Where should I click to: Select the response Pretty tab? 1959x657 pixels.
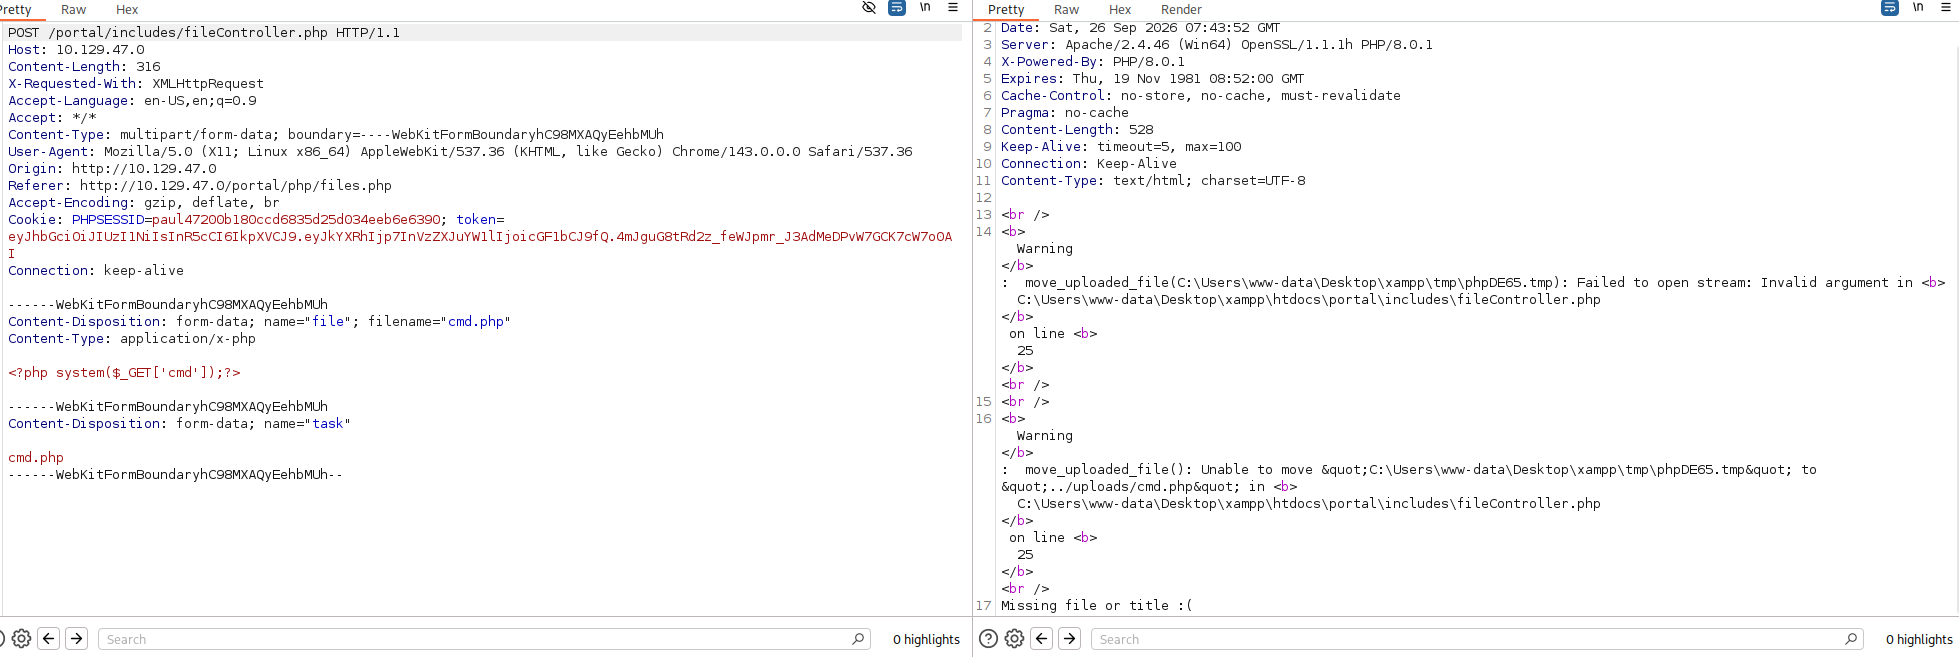click(1006, 9)
